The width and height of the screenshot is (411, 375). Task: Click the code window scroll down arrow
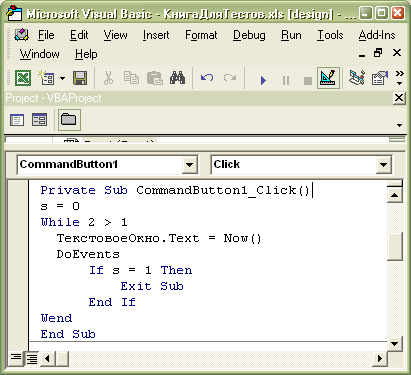tap(395, 344)
